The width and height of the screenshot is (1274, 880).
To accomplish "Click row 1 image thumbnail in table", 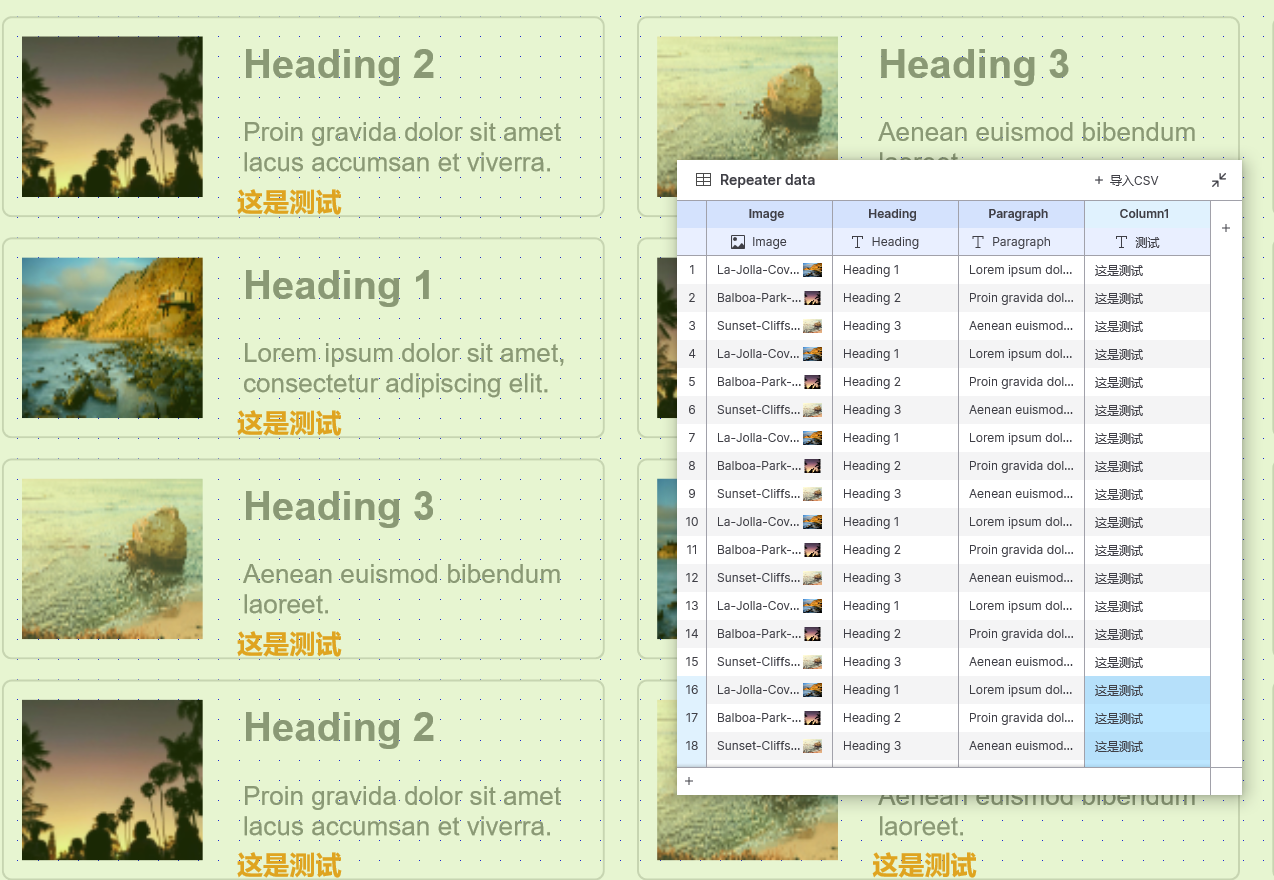I will 813,270.
